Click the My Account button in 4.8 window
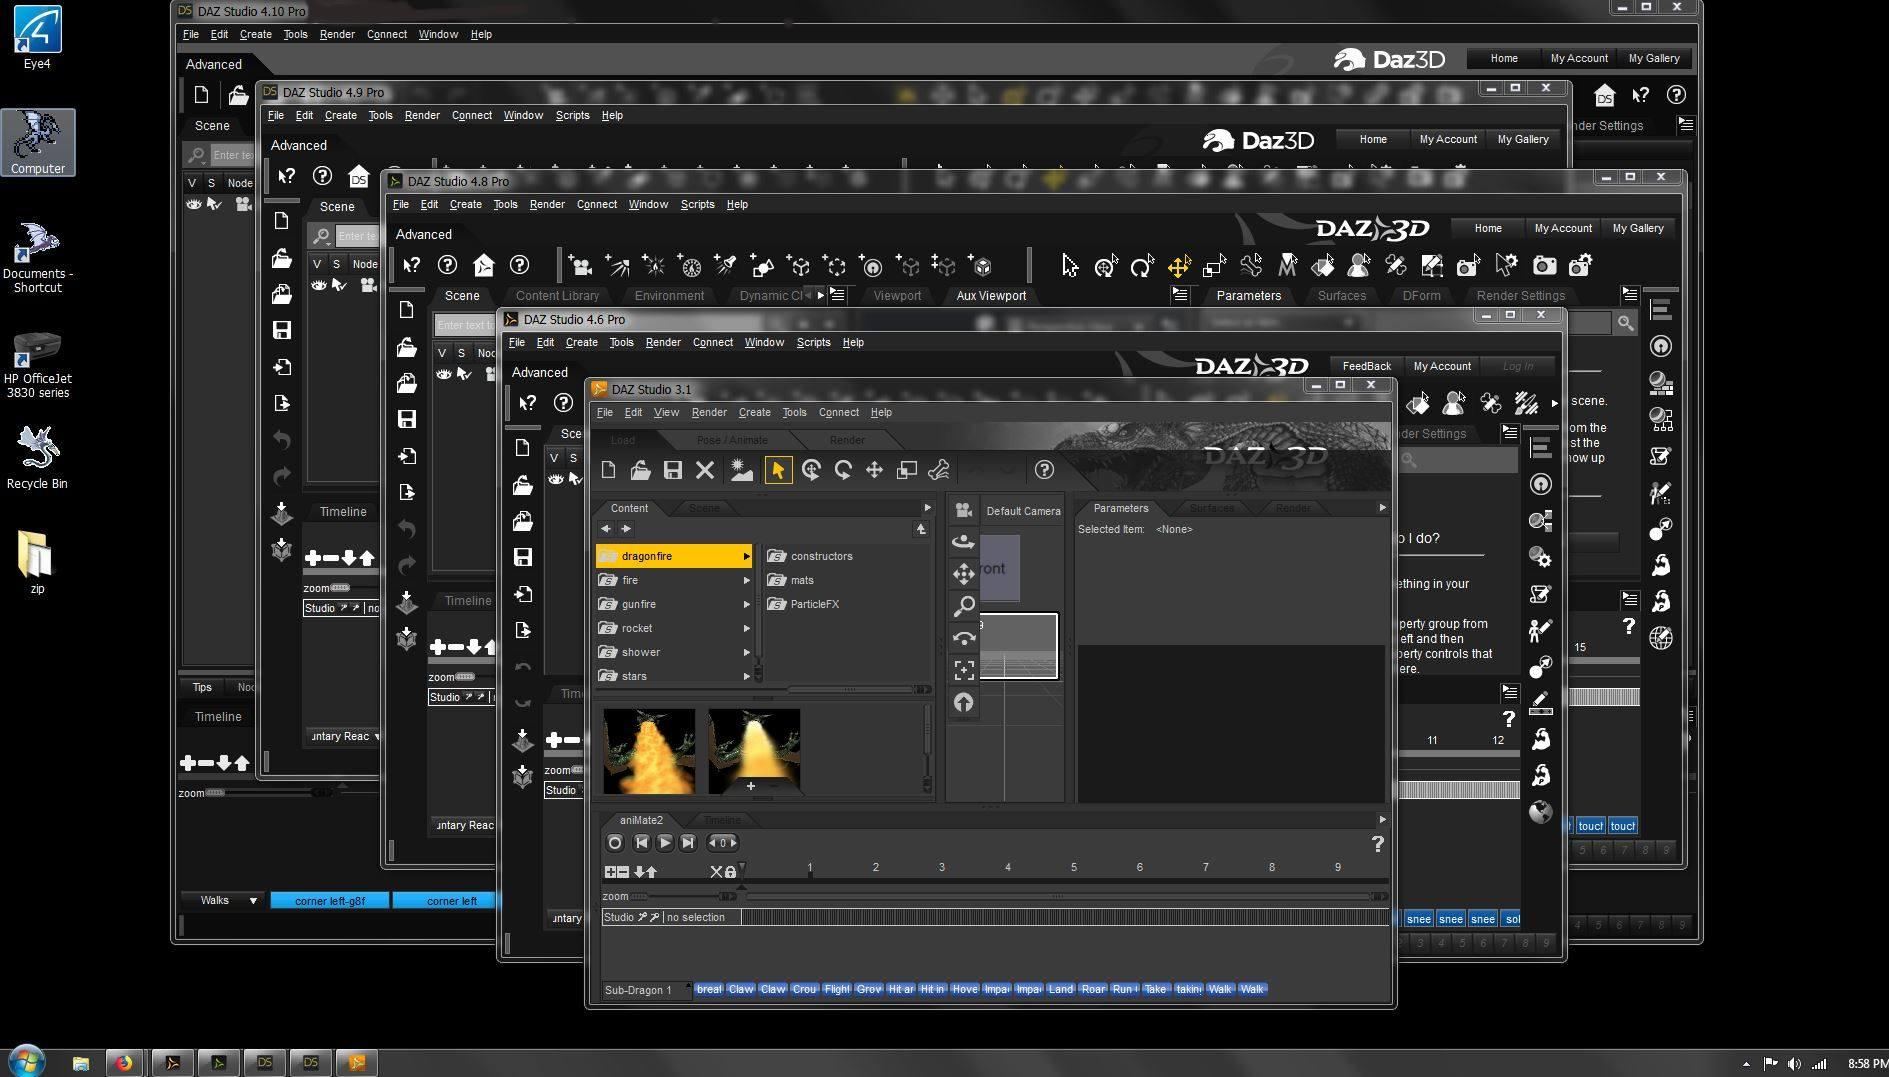1889x1077 pixels. (x=1562, y=228)
